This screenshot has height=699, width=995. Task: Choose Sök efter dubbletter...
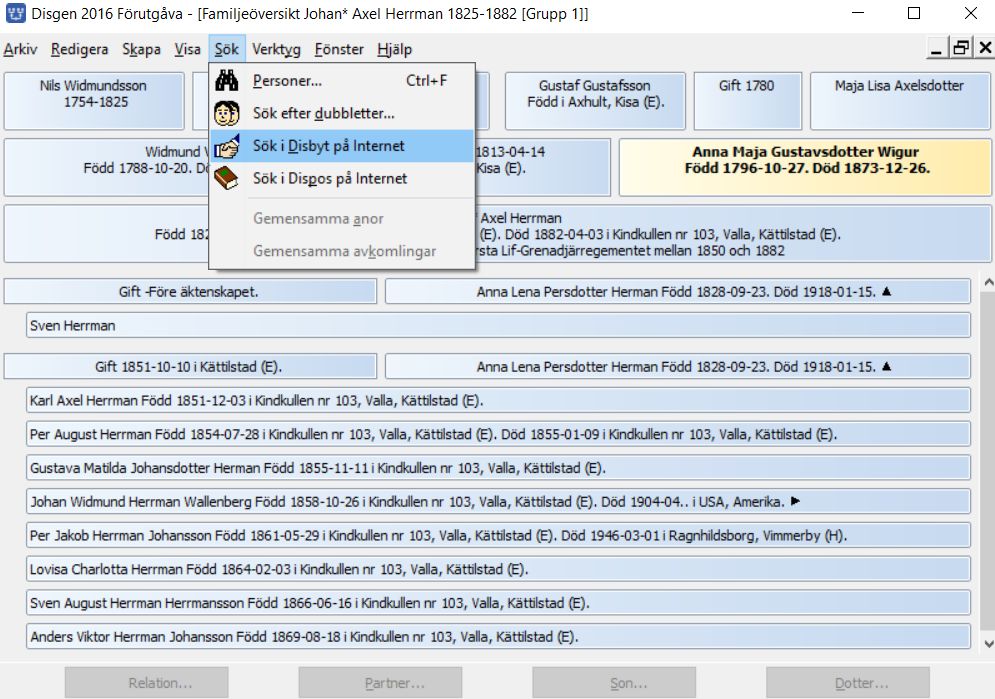[x=342, y=114]
